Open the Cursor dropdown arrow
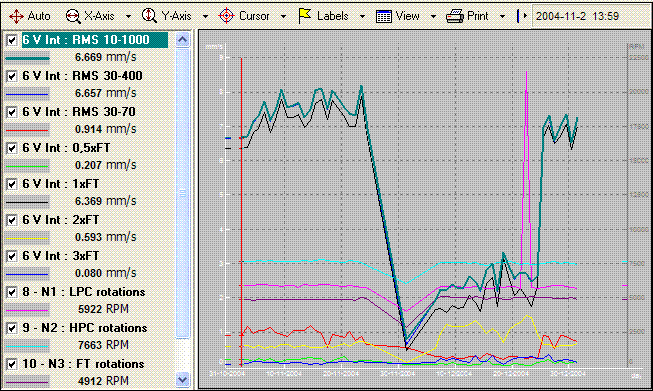The width and height of the screenshot is (653, 391). pyautogui.click(x=284, y=17)
